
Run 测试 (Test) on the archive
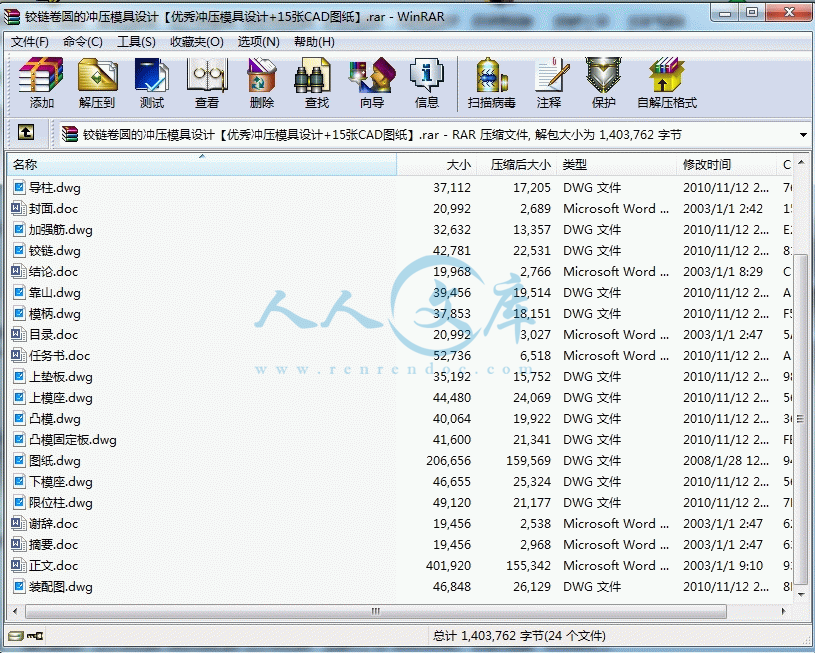tap(152, 83)
